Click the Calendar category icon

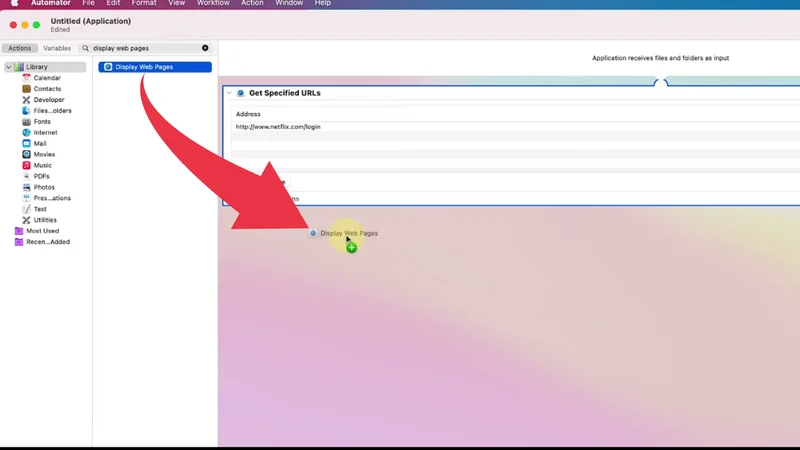tap(27, 78)
